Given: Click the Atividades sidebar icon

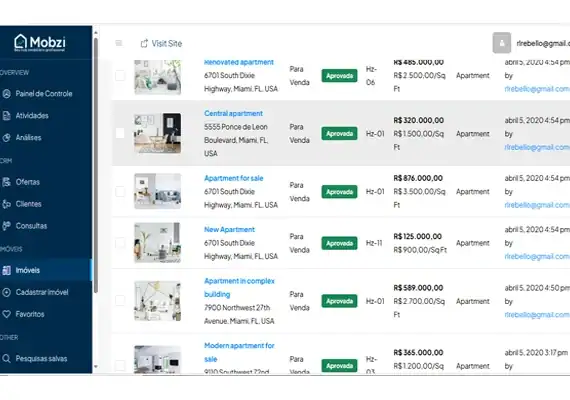Looking at the screenshot, I should (7, 116).
